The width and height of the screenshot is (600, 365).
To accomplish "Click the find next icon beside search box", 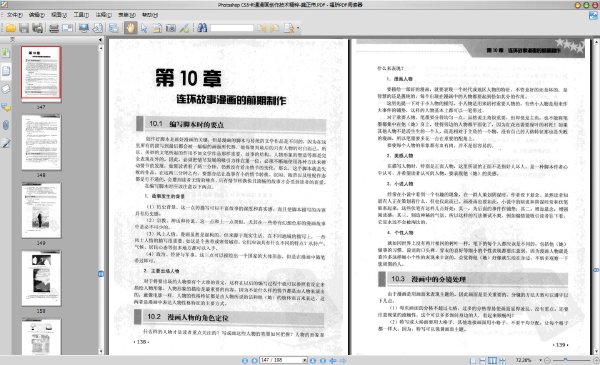I will (274, 28).
